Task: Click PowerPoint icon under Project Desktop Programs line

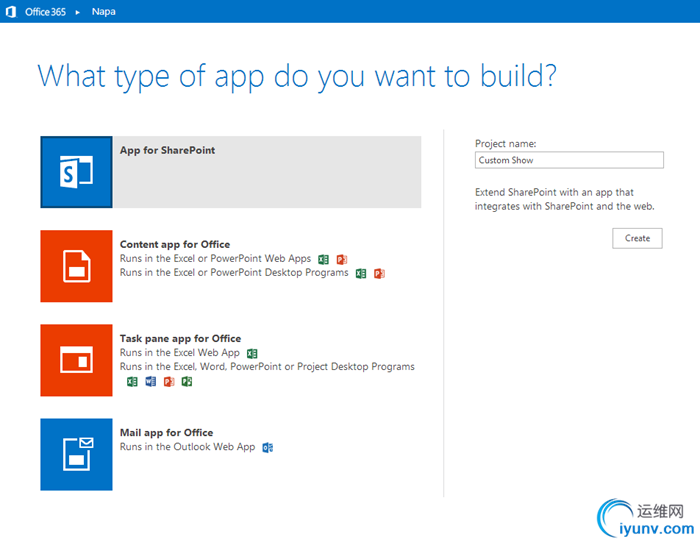Action: point(169,382)
